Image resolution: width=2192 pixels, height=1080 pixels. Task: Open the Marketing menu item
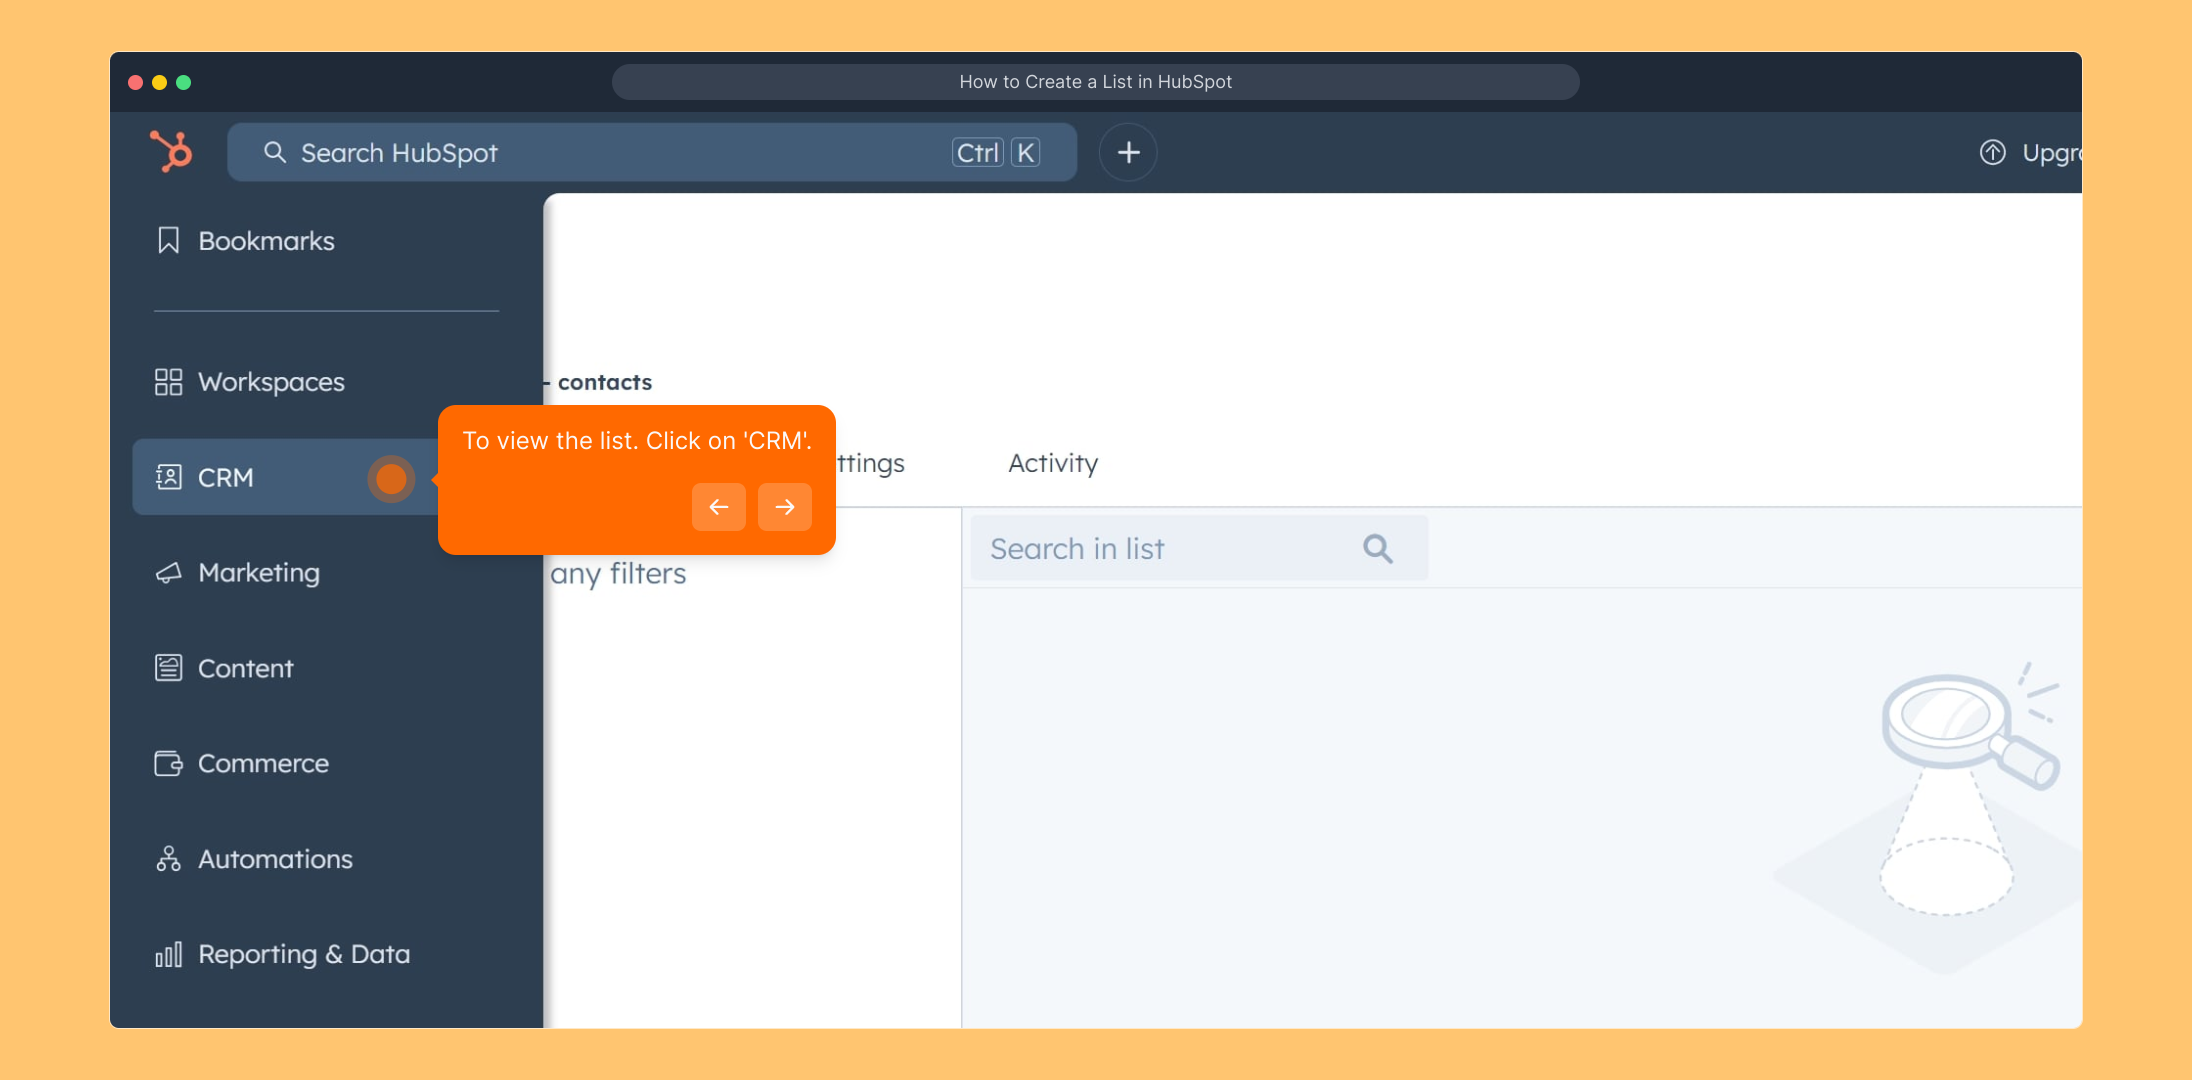(x=259, y=573)
